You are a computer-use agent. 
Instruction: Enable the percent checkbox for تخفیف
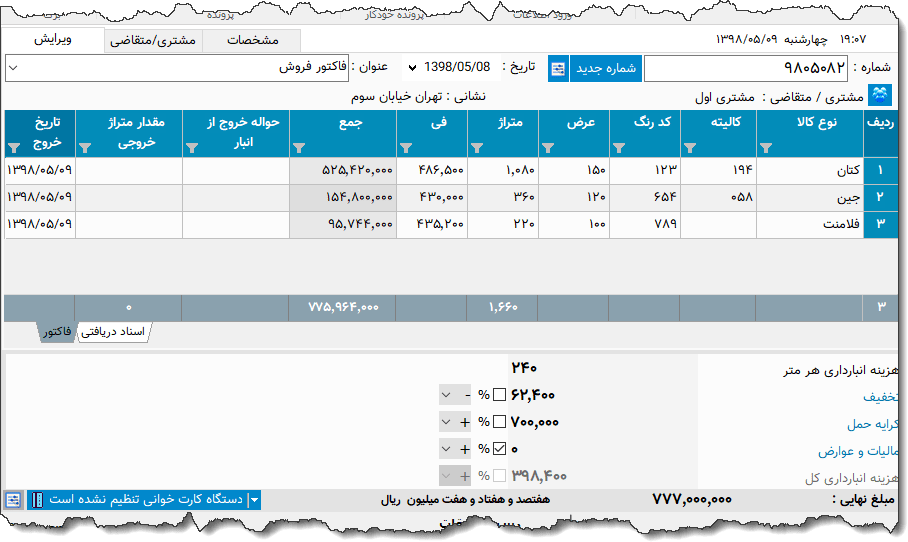(x=499, y=395)
